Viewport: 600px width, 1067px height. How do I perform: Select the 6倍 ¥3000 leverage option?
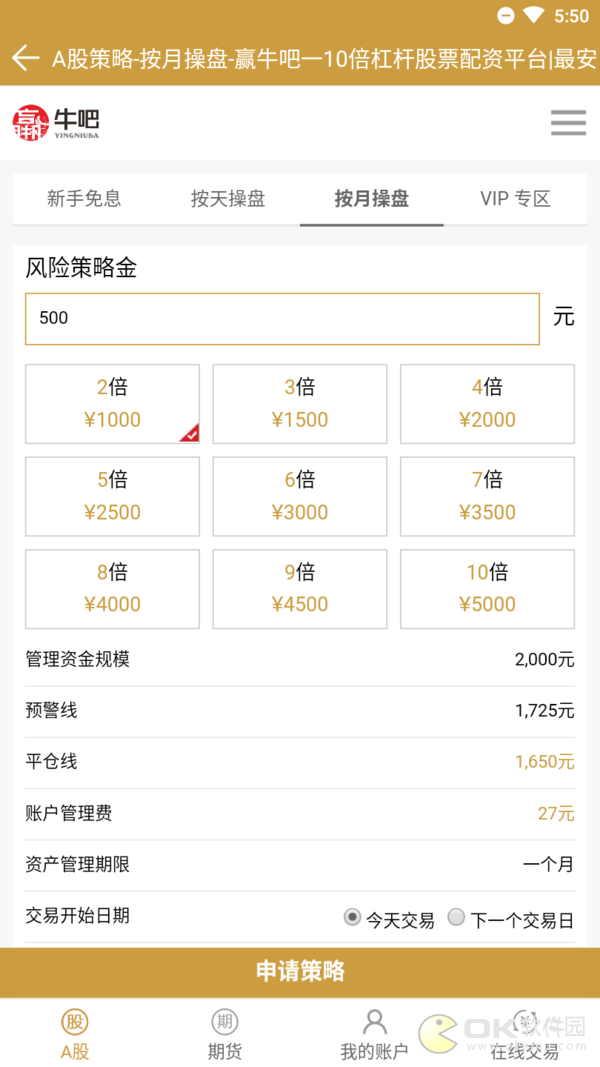pos(300,496)
